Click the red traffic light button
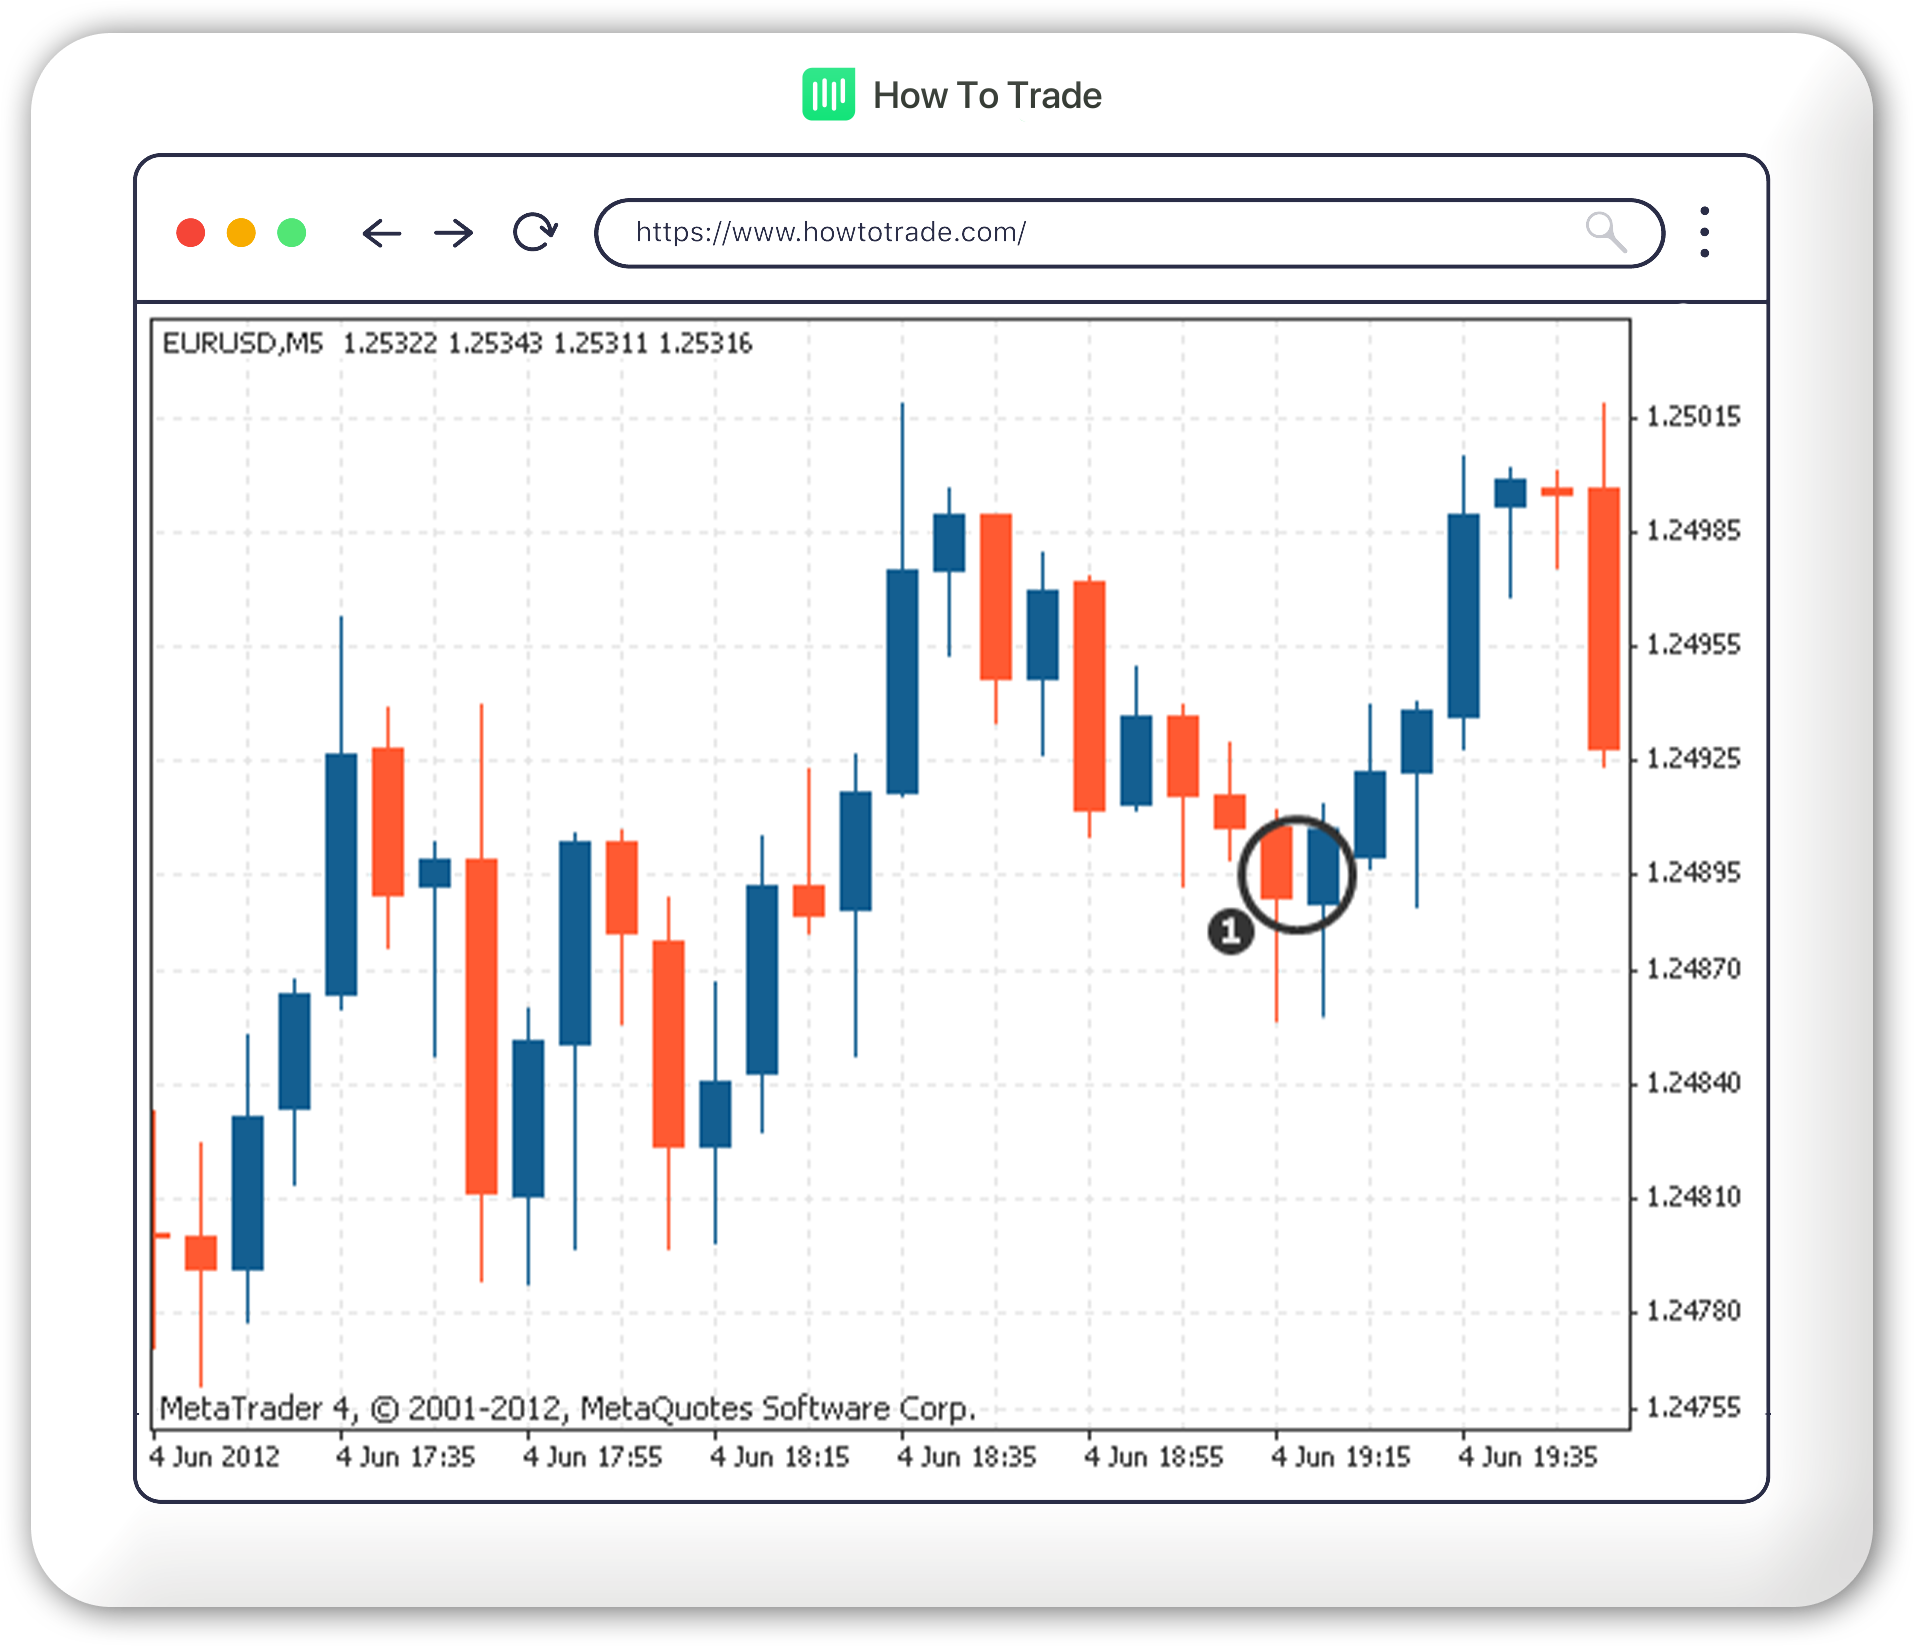1914x1646 pixels. click(191, 232)
